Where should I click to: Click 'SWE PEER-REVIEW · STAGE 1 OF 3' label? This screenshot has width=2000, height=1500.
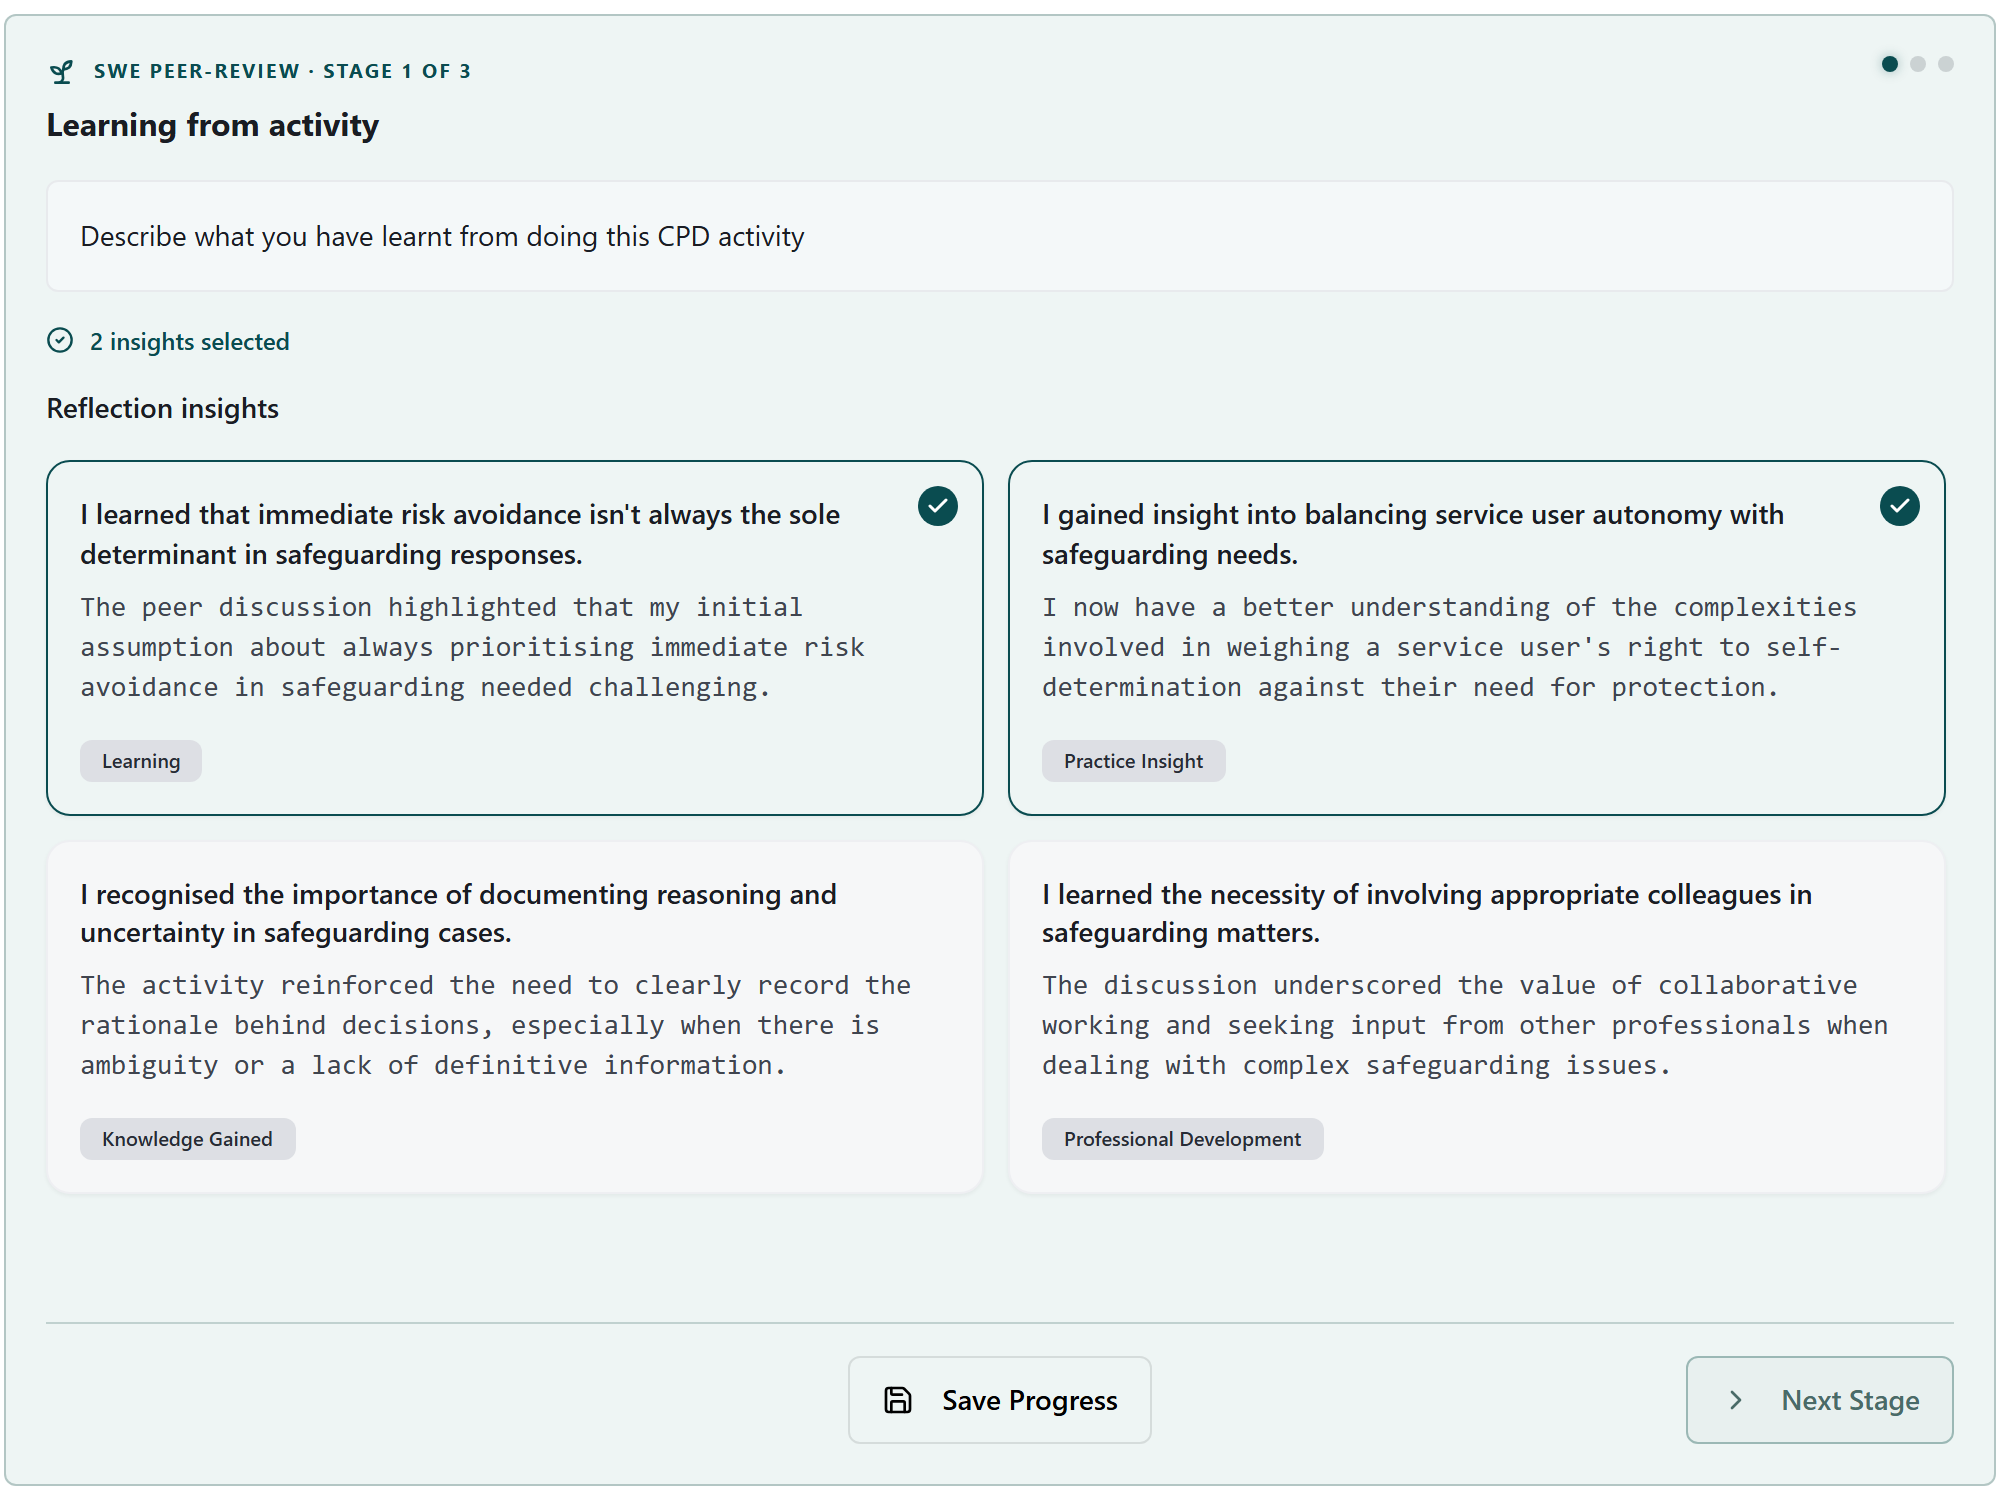tap(282, 71)
